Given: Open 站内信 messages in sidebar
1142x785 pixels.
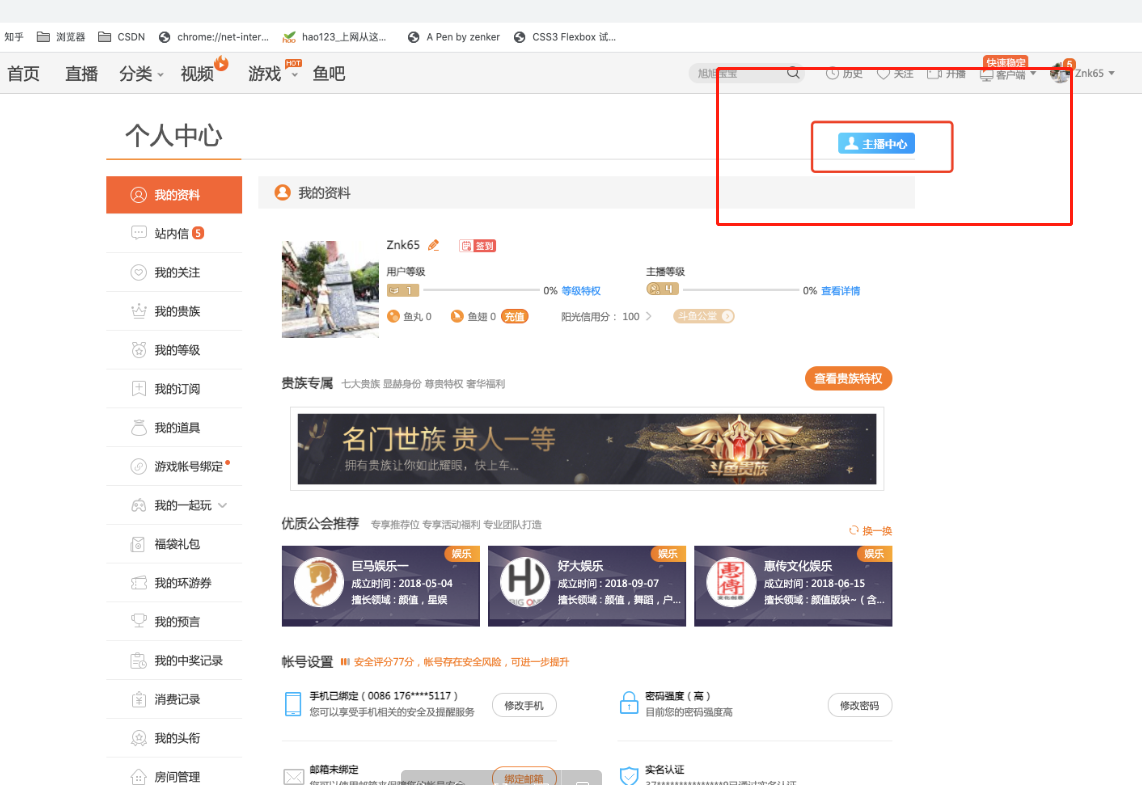Looking at the screenshot, I should click(x=174, y=233).
